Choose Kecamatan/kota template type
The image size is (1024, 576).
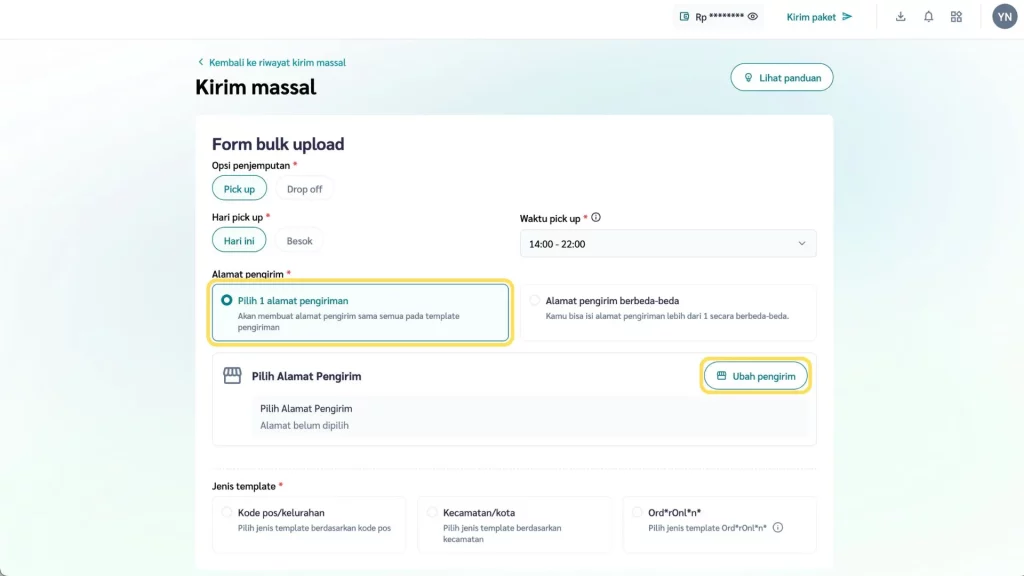(432, 513)
